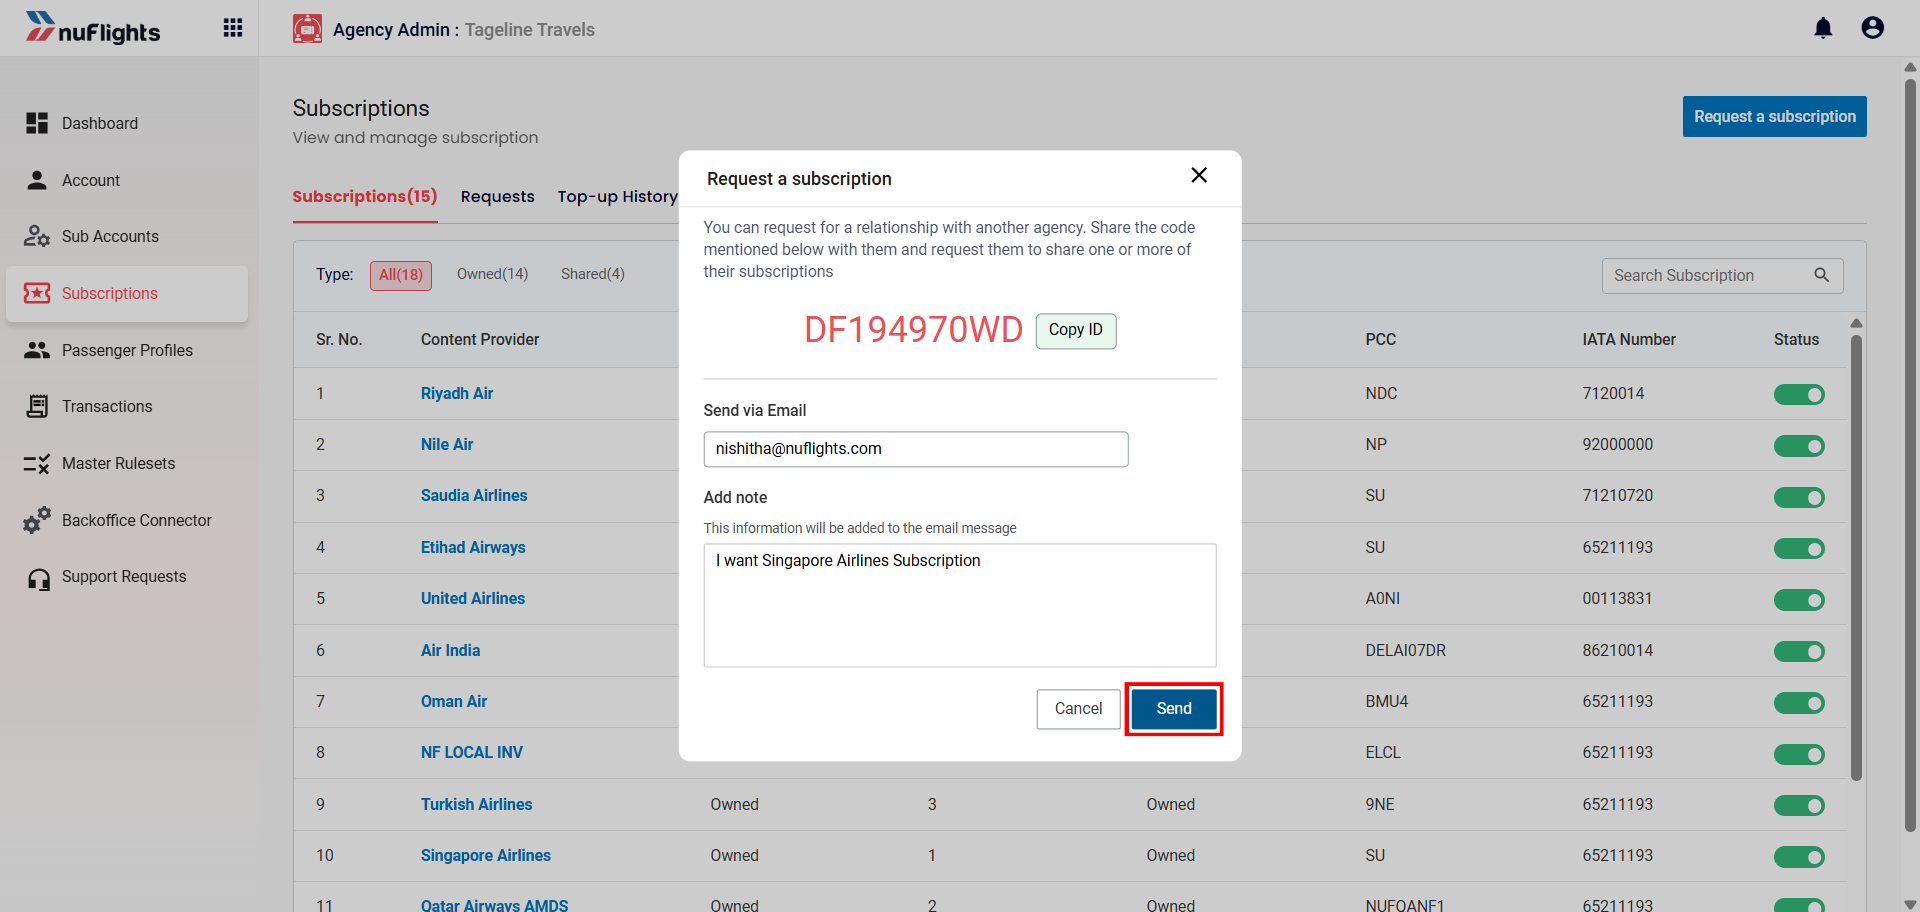Switch off United Airlines status
Viewport: 1920px width, 912px height.
[1799, 600]
